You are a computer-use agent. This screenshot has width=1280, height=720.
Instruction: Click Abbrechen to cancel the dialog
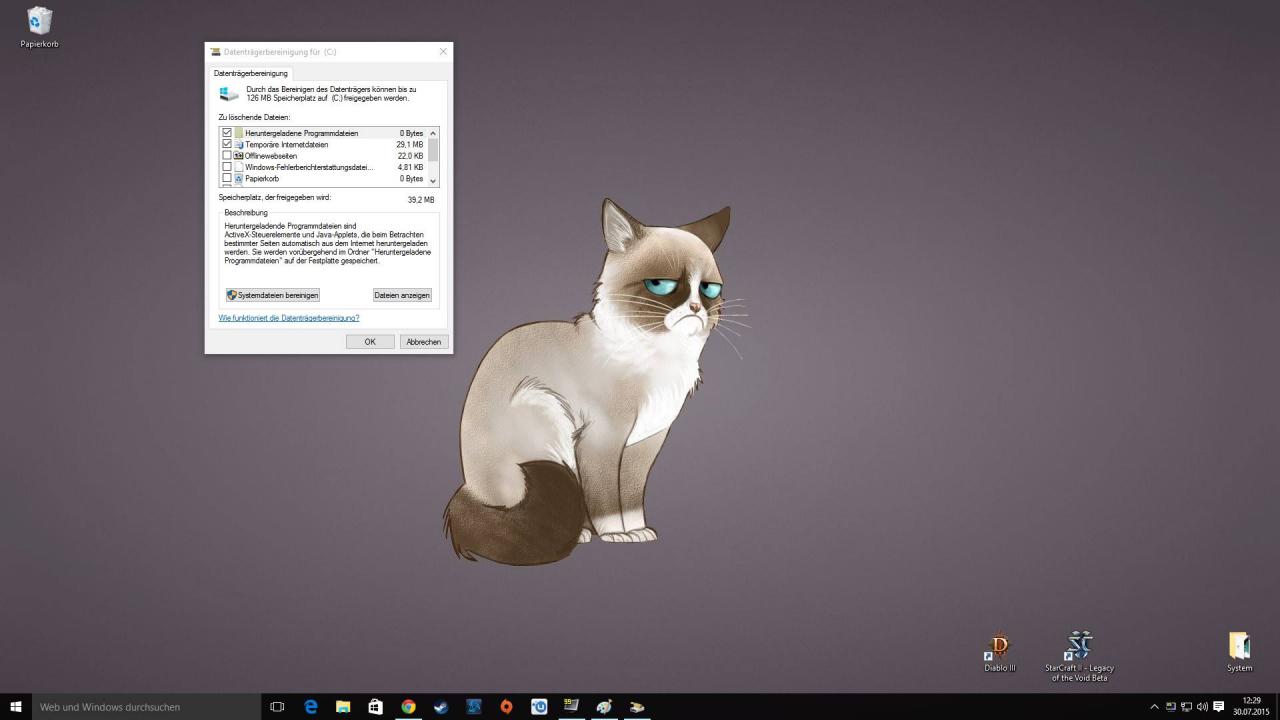click(424, 342)
